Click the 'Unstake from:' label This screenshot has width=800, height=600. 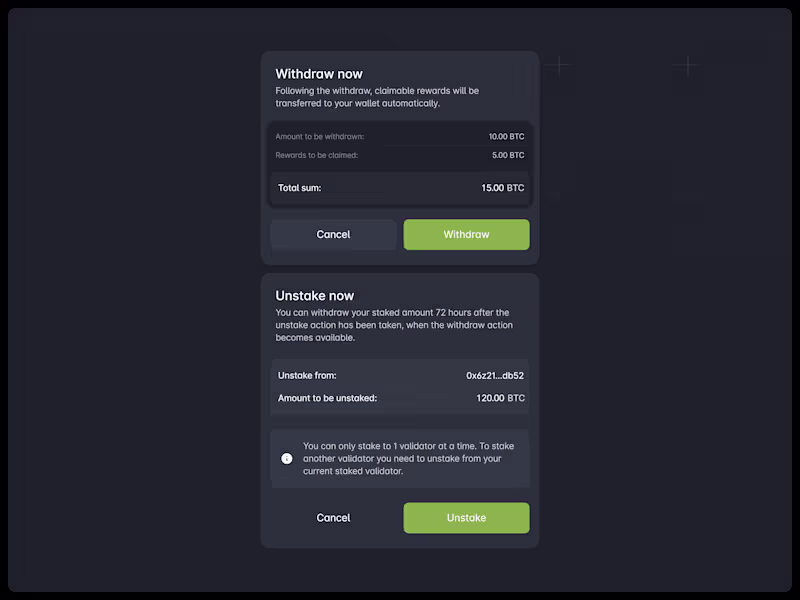pyautogui.click(x=307, y=376)
